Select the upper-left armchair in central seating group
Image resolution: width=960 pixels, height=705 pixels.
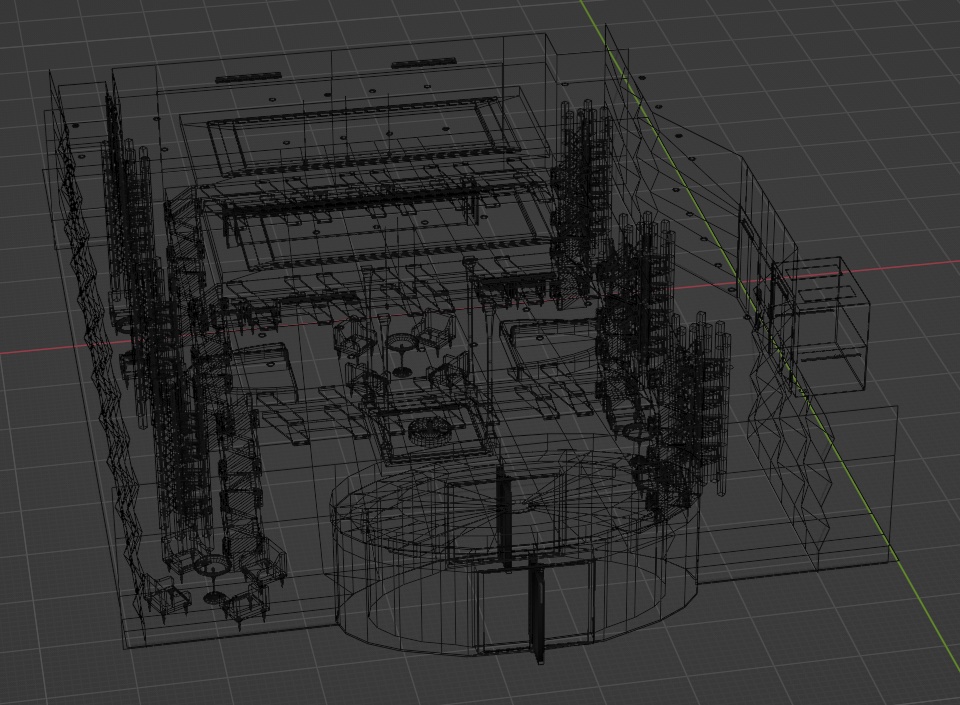[x=354, y=337]
